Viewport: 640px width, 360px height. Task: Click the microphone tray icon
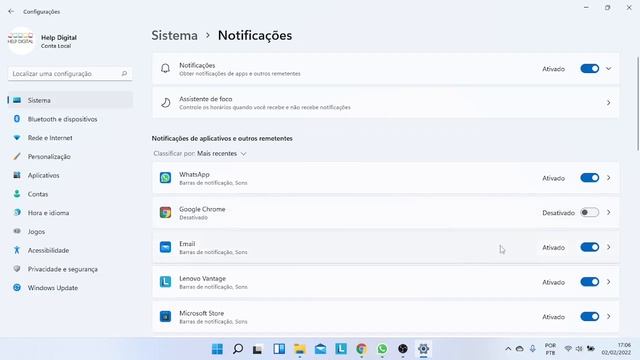(533, 349)
